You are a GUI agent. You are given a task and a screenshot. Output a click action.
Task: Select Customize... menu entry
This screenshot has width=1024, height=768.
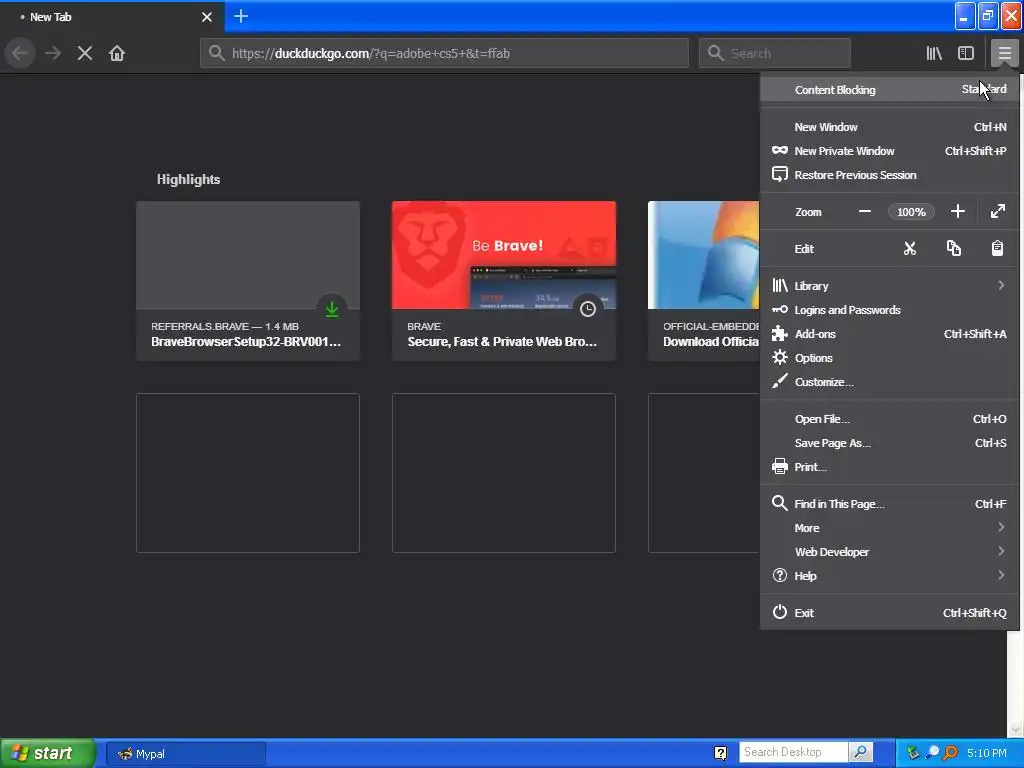[x=889, y=382]
